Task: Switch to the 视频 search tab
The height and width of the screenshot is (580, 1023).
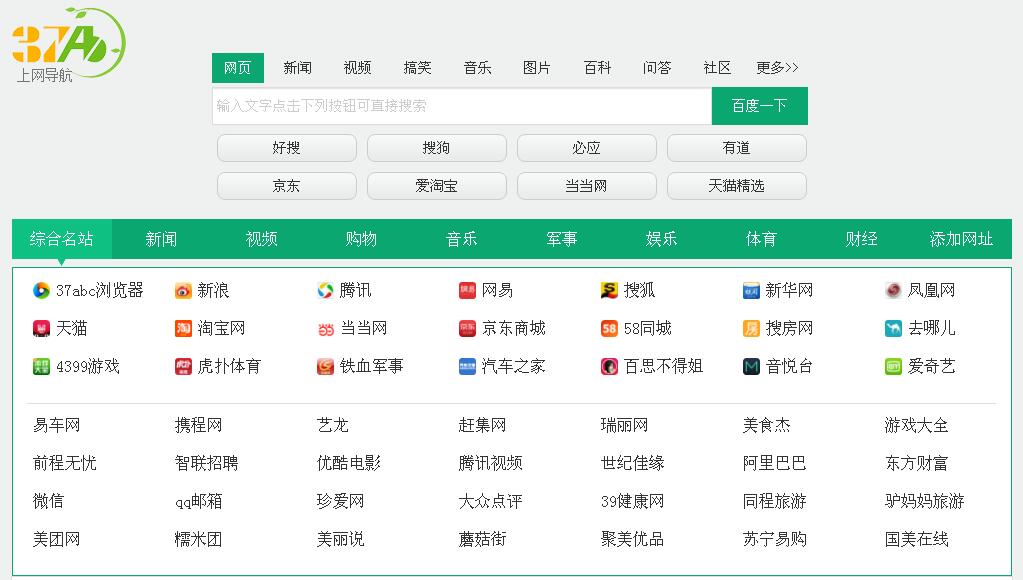Action: [x=358, y=68]
